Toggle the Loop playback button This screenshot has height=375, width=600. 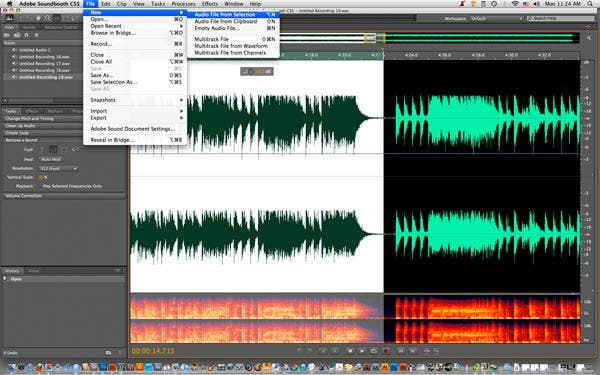coord(374,350)
